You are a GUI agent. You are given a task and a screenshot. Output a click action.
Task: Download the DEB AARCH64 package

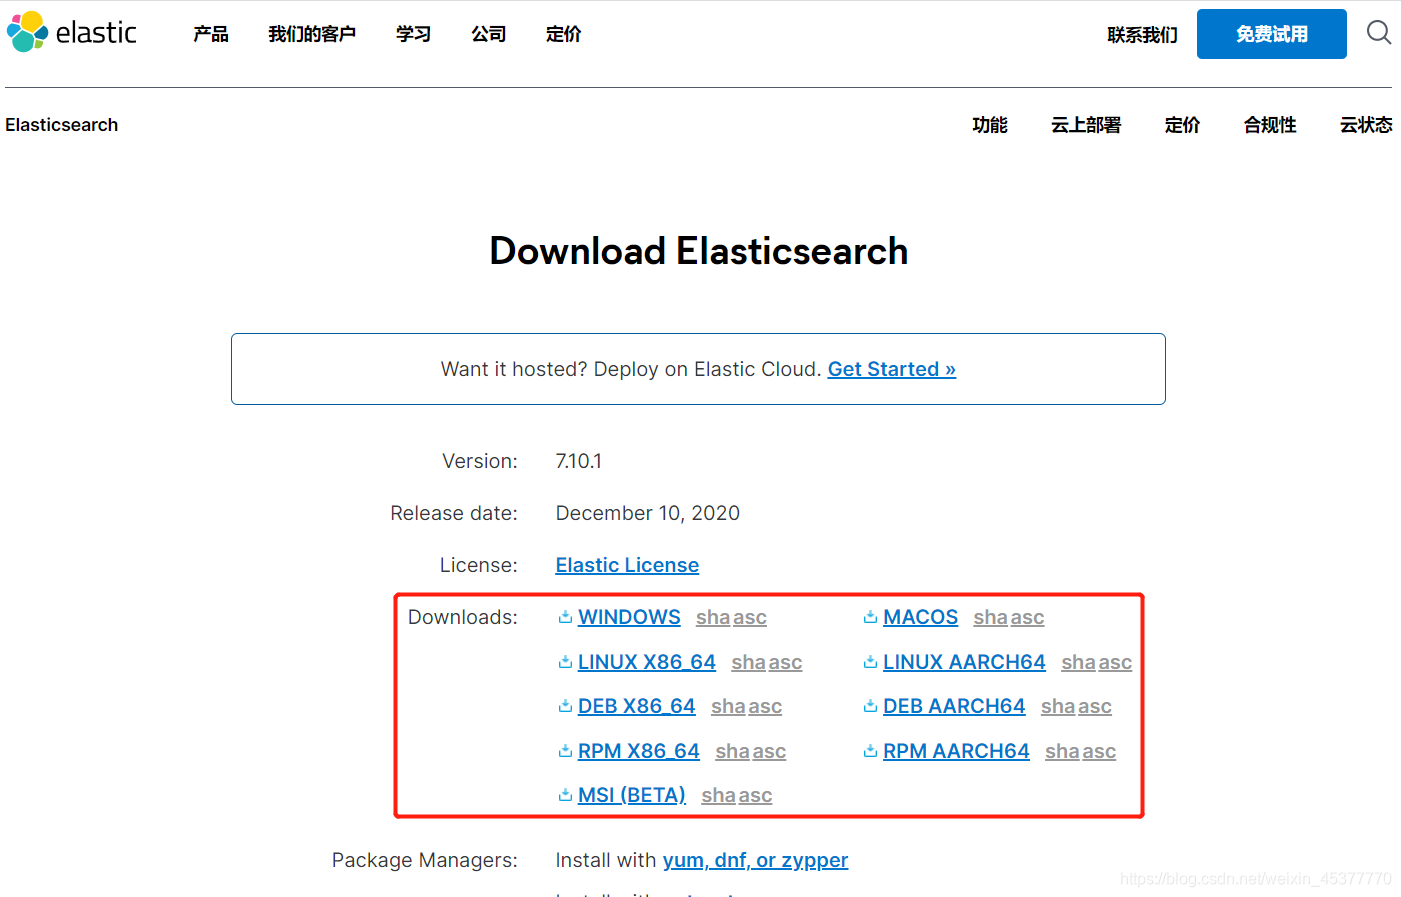[x=954, y=706]
